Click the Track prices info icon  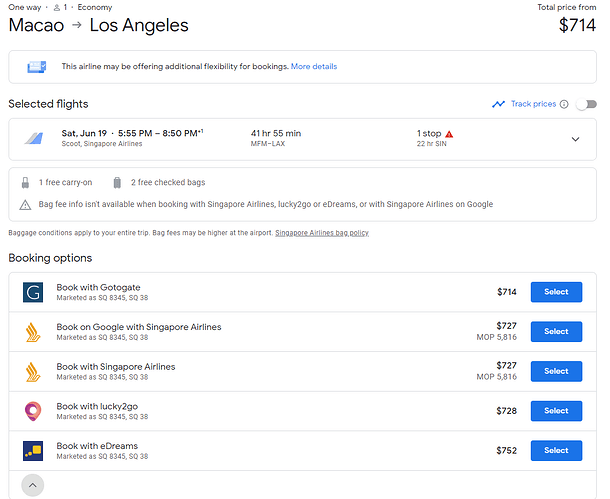(564, 104)
